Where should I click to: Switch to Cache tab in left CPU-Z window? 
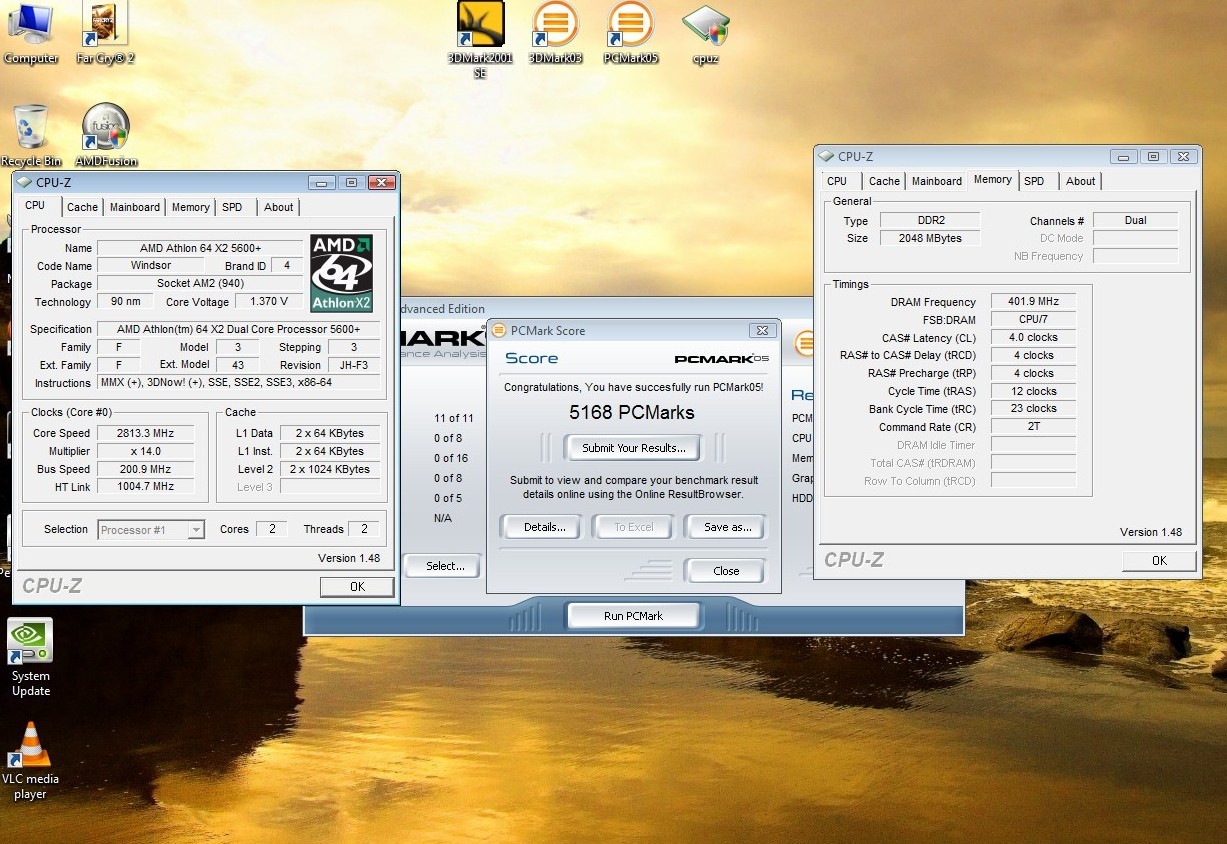(82, 207)
